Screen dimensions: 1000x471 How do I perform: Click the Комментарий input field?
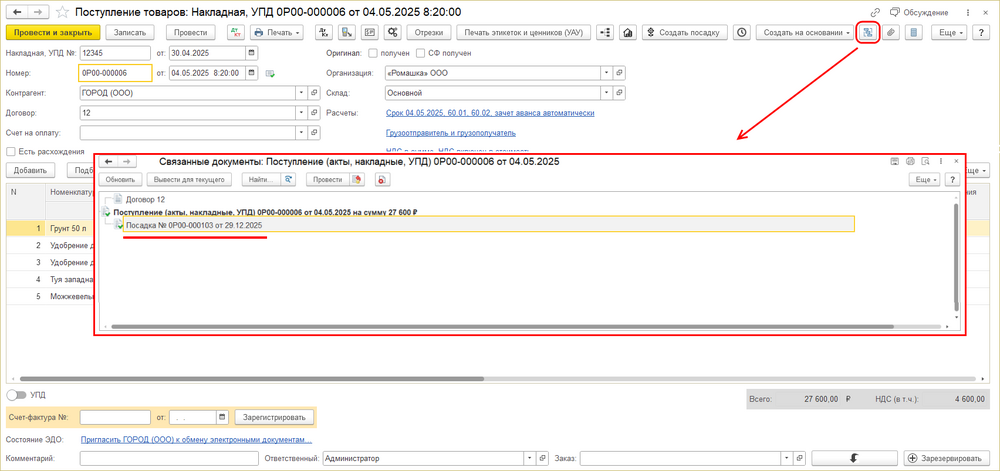[169, 458]
